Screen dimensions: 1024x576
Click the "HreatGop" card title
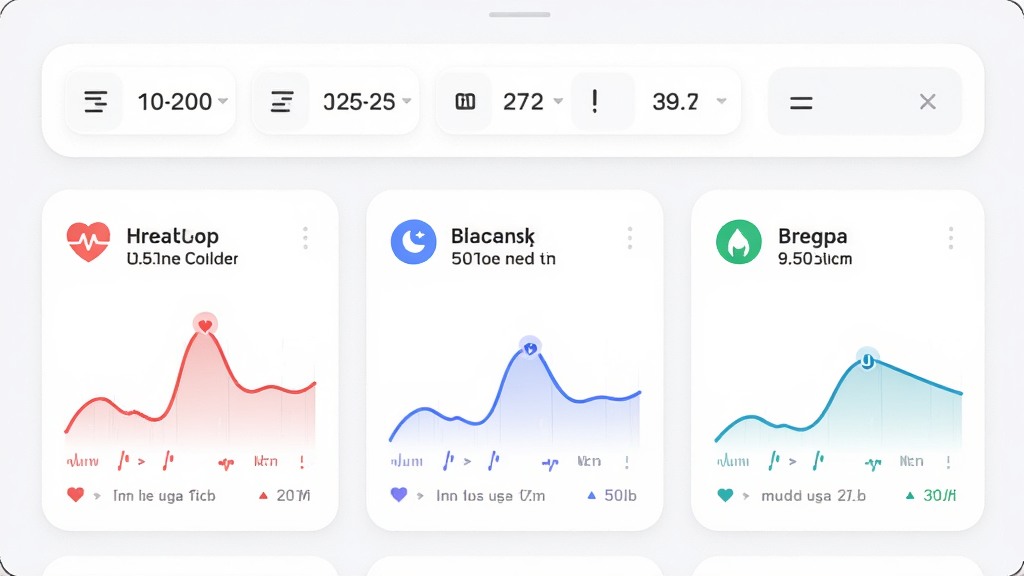(173, 236)
